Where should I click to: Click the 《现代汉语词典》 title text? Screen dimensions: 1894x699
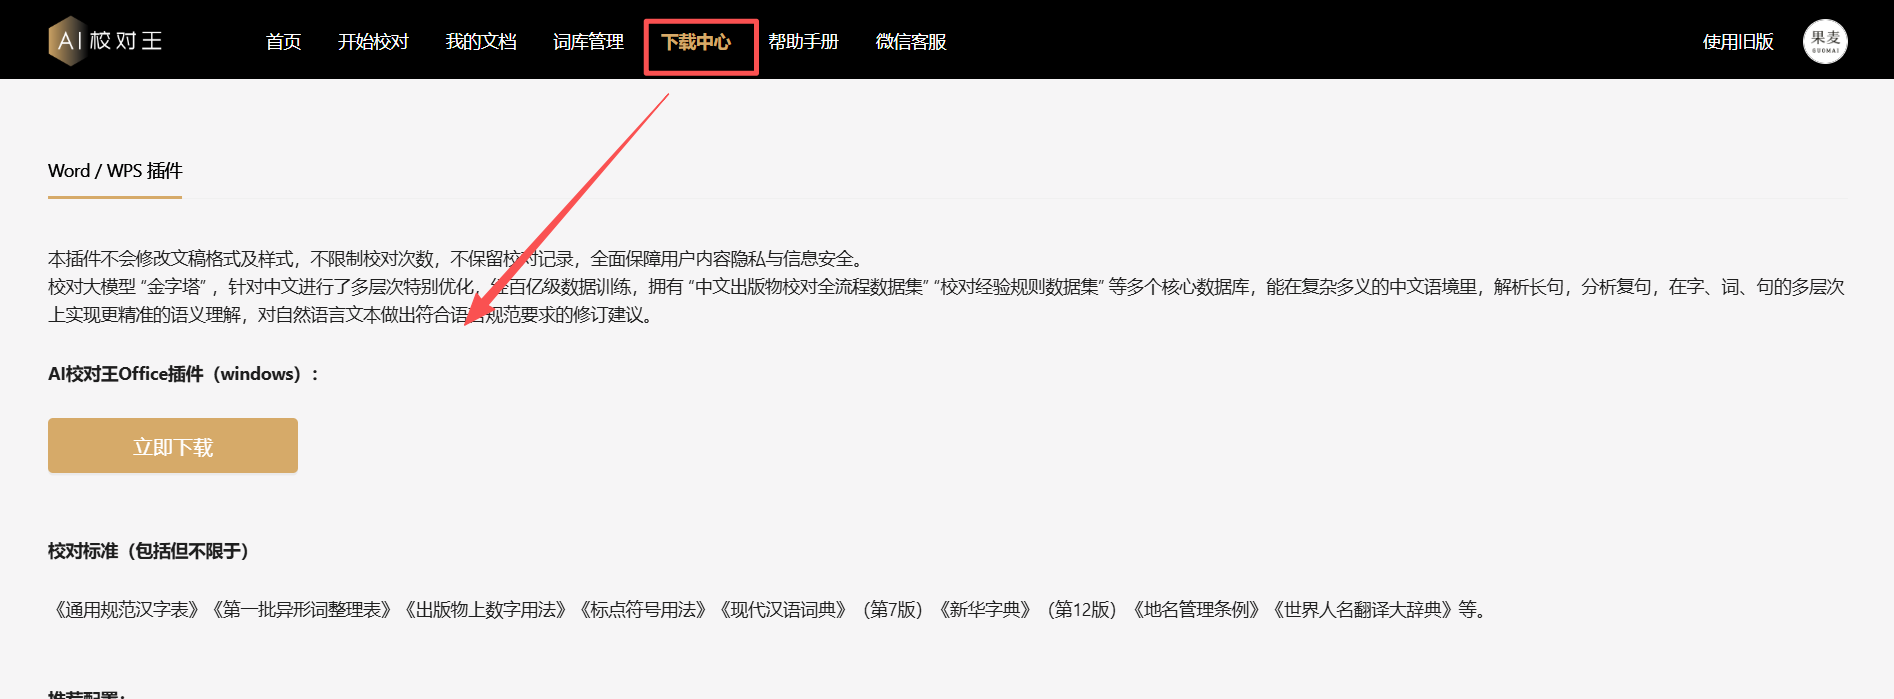coord(783,610)
